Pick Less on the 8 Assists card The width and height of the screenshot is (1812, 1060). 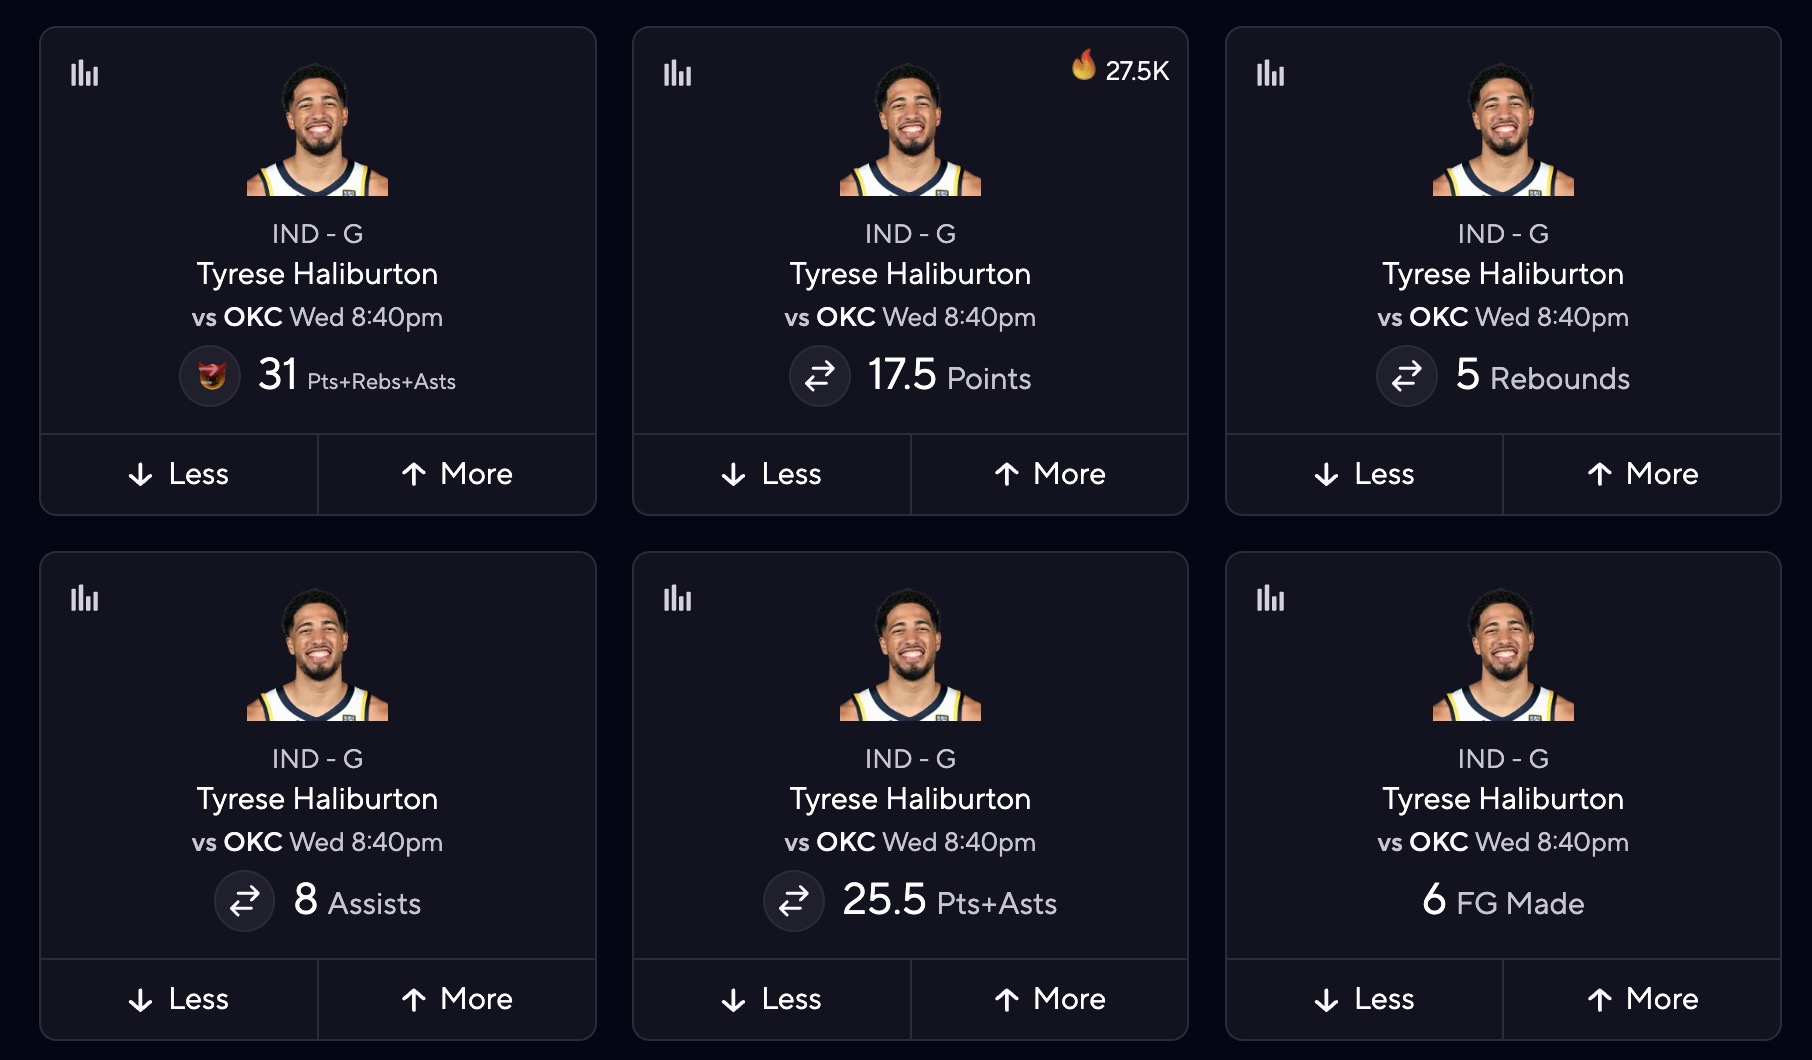coord(178,999)
